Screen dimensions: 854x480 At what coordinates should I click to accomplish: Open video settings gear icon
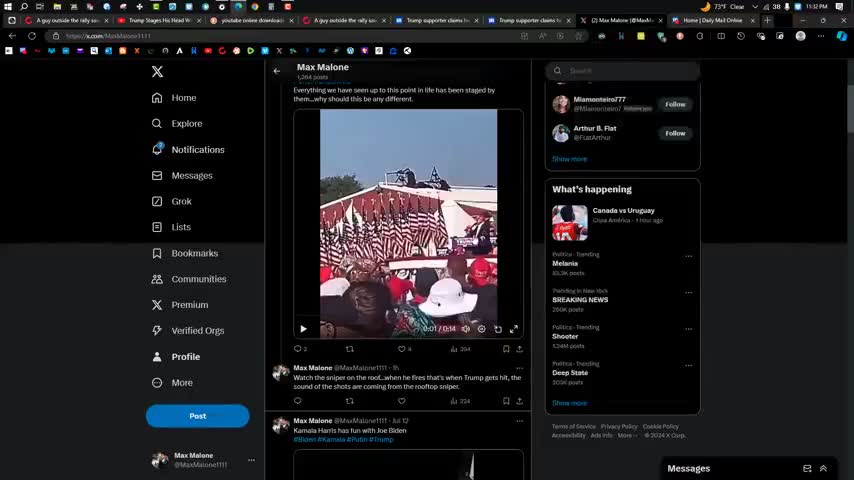(x=481, y=329)
